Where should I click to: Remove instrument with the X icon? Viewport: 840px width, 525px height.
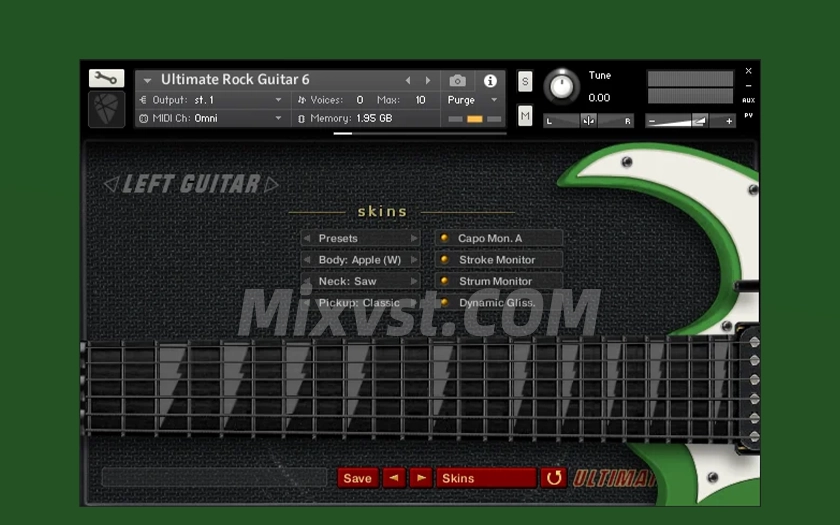[x=748, y=71]
